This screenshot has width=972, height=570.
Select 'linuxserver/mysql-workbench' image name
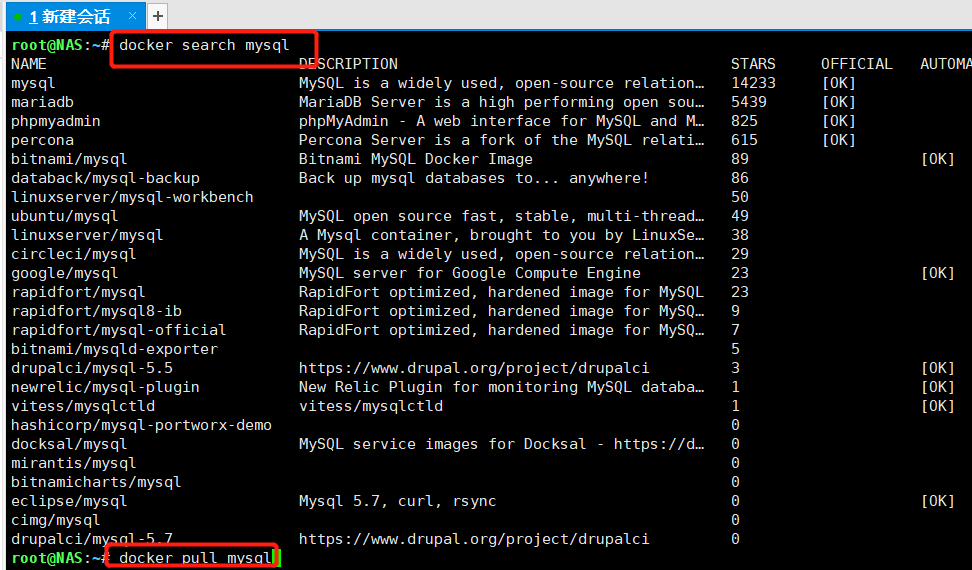(132, 197)
